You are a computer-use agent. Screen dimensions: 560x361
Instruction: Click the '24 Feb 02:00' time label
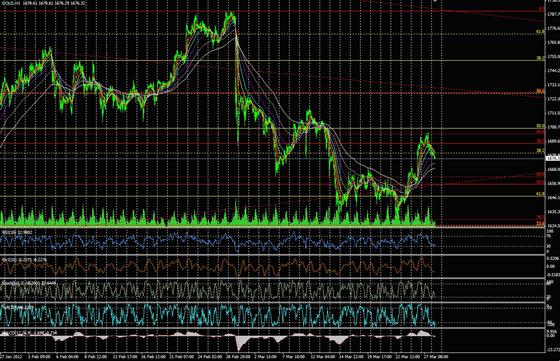(x=209, y=356)
